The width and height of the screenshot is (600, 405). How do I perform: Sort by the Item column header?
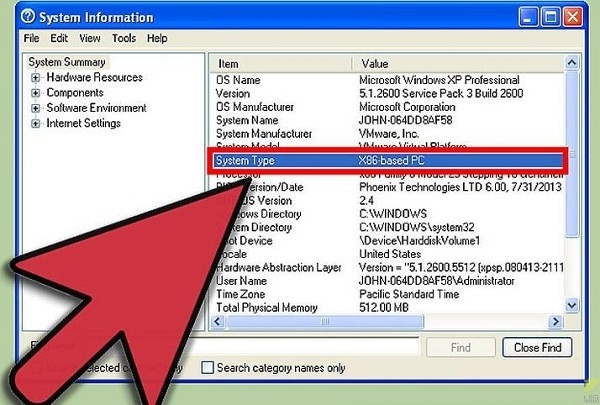pyautogui.click(x=280, y=62)
